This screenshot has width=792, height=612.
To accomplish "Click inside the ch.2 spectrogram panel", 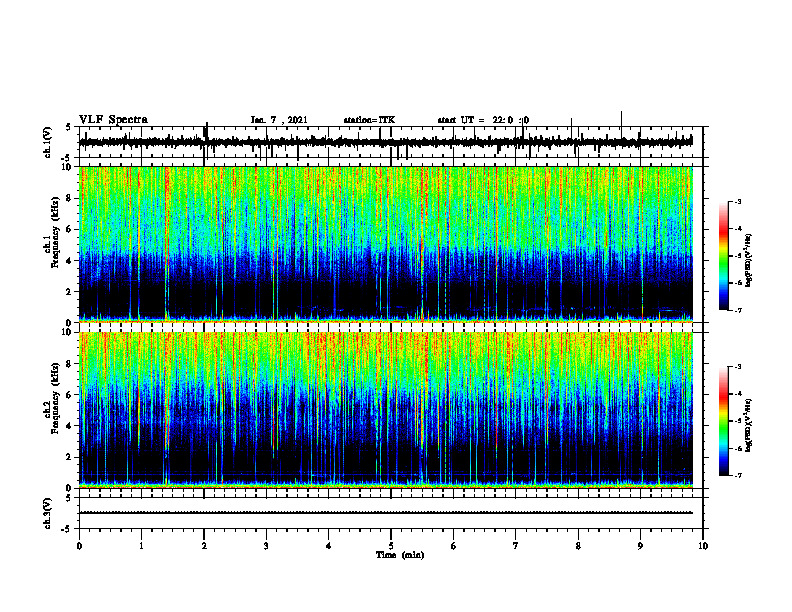I will pos(391,410).
